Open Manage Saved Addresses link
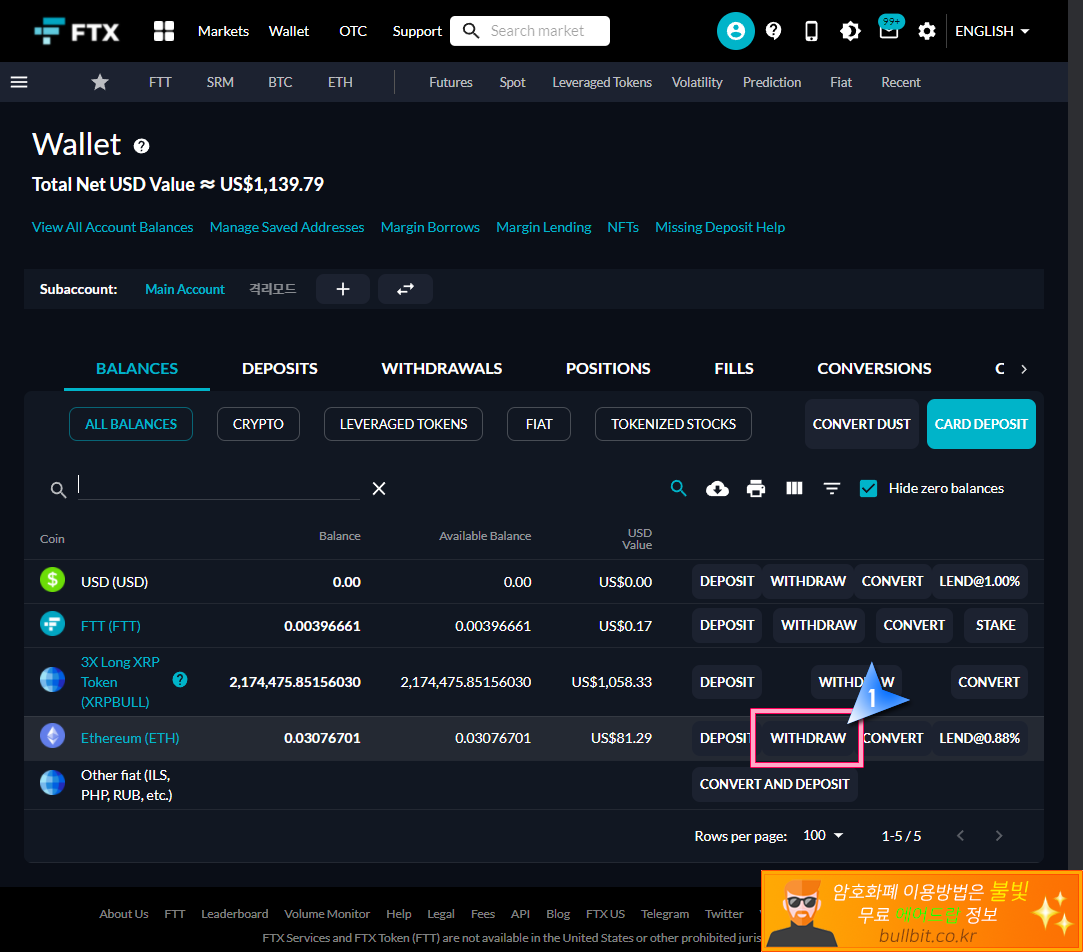This screenshot has width=1083, height=952. tap(287, 227)
